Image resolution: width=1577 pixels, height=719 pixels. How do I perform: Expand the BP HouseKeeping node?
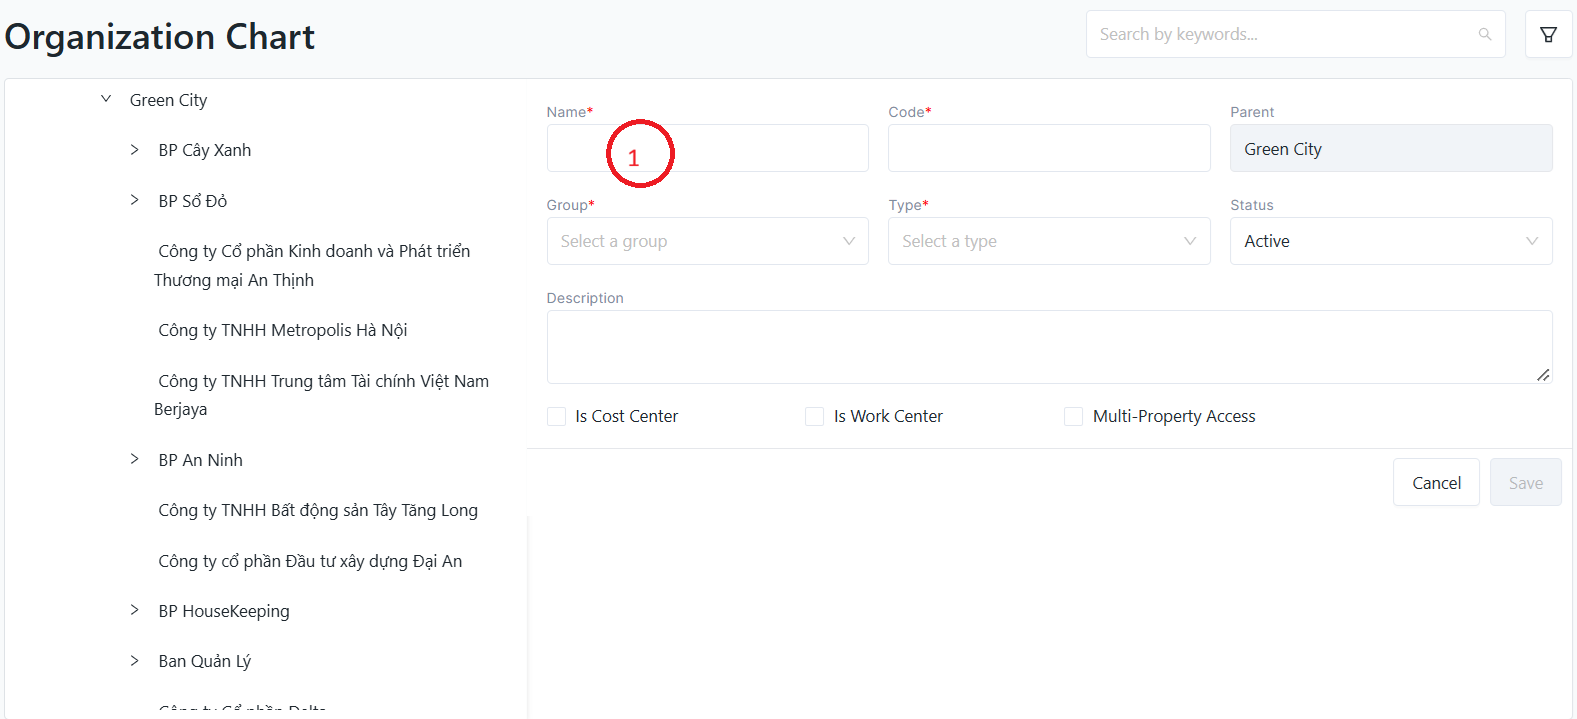134,610
